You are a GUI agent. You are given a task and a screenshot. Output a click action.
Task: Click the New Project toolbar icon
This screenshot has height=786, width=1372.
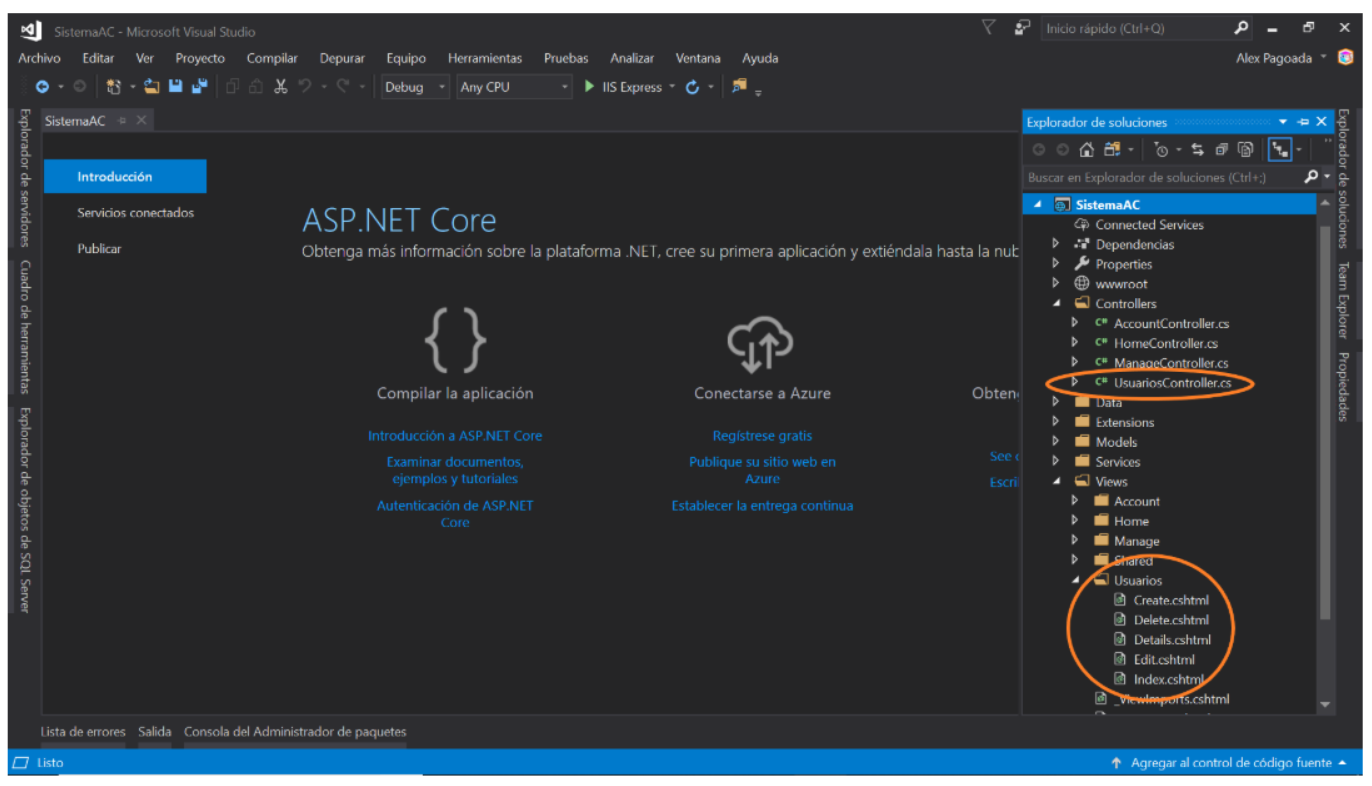[114, 87]
